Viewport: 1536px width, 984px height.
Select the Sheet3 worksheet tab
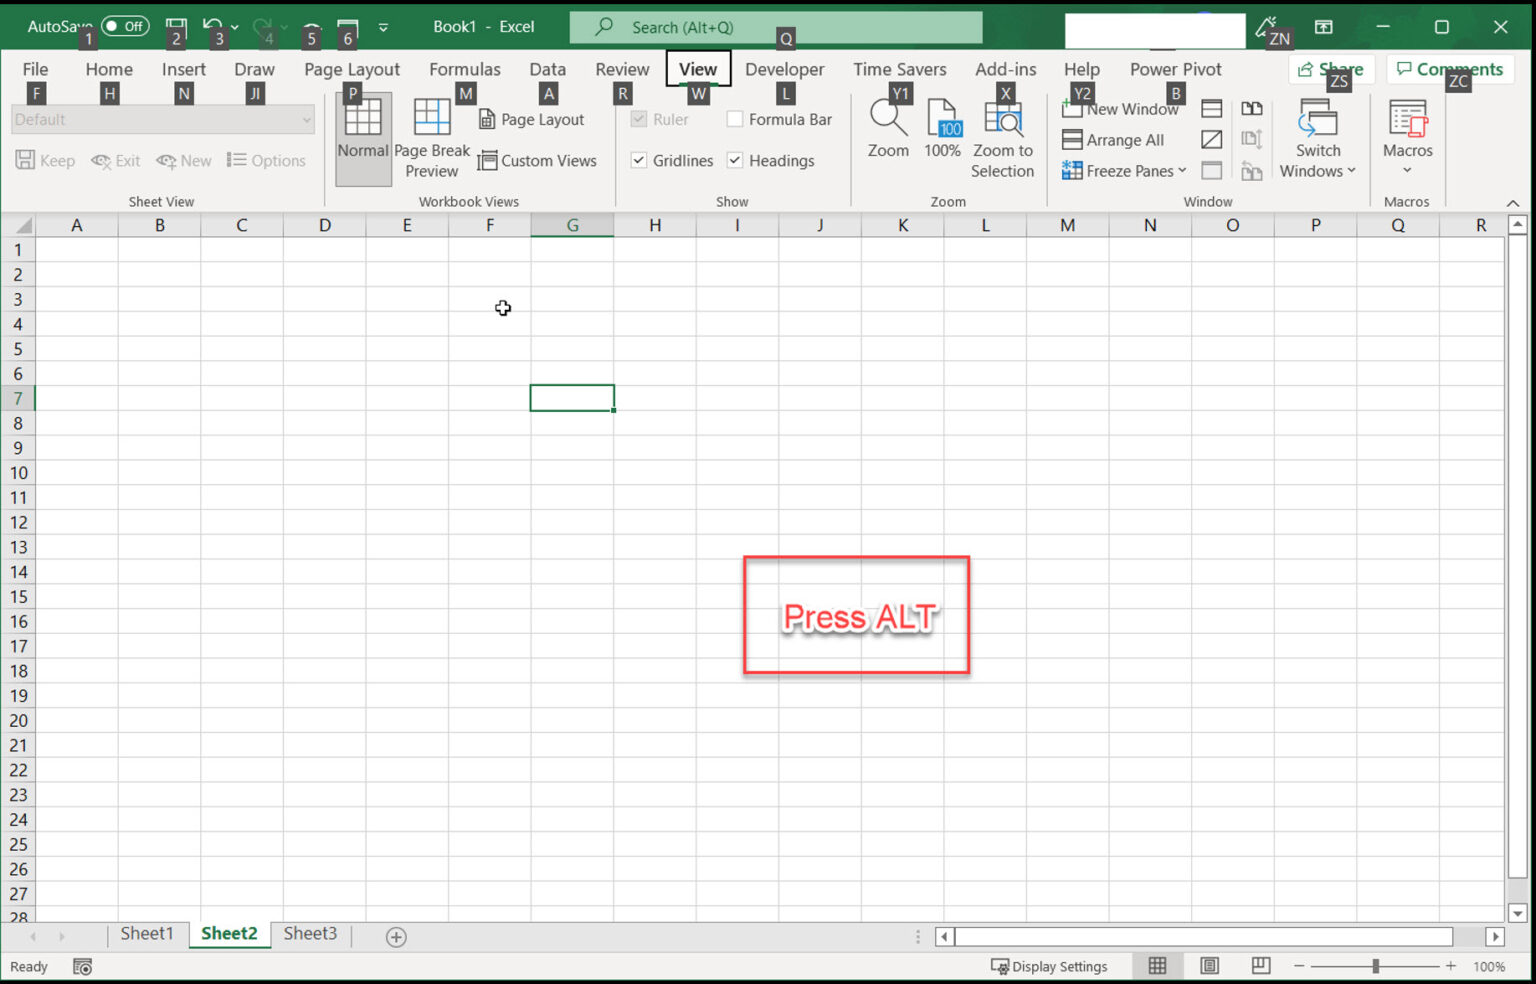[x=310, y=933]
